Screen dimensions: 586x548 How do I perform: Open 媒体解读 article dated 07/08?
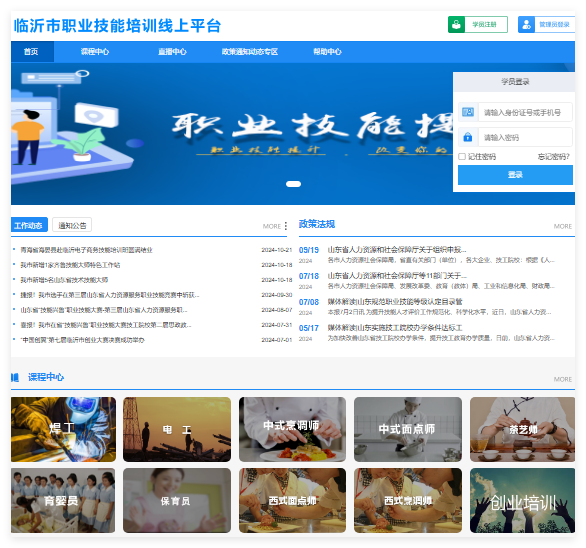click(x=395, y=301)
